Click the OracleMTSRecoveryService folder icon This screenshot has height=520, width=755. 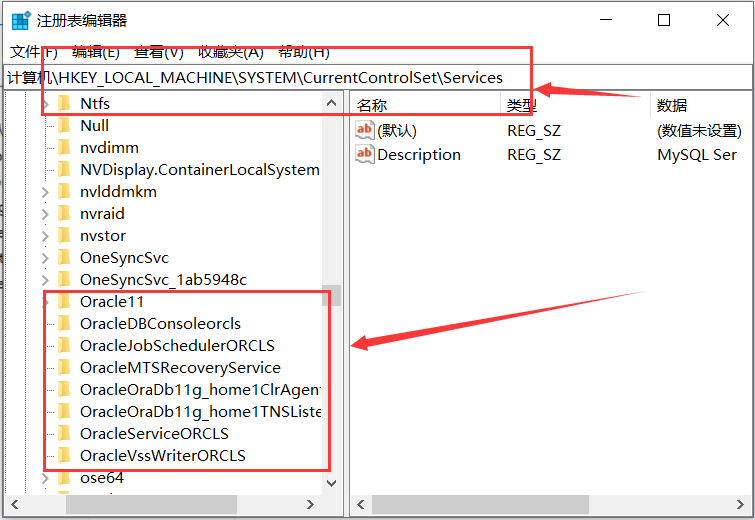(64, 367)
